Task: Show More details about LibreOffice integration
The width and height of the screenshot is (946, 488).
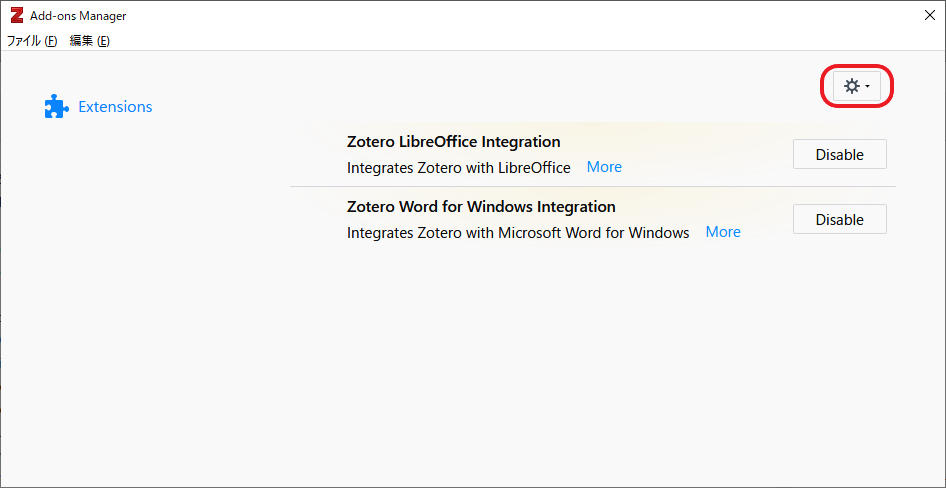Action: coord(604,167)
